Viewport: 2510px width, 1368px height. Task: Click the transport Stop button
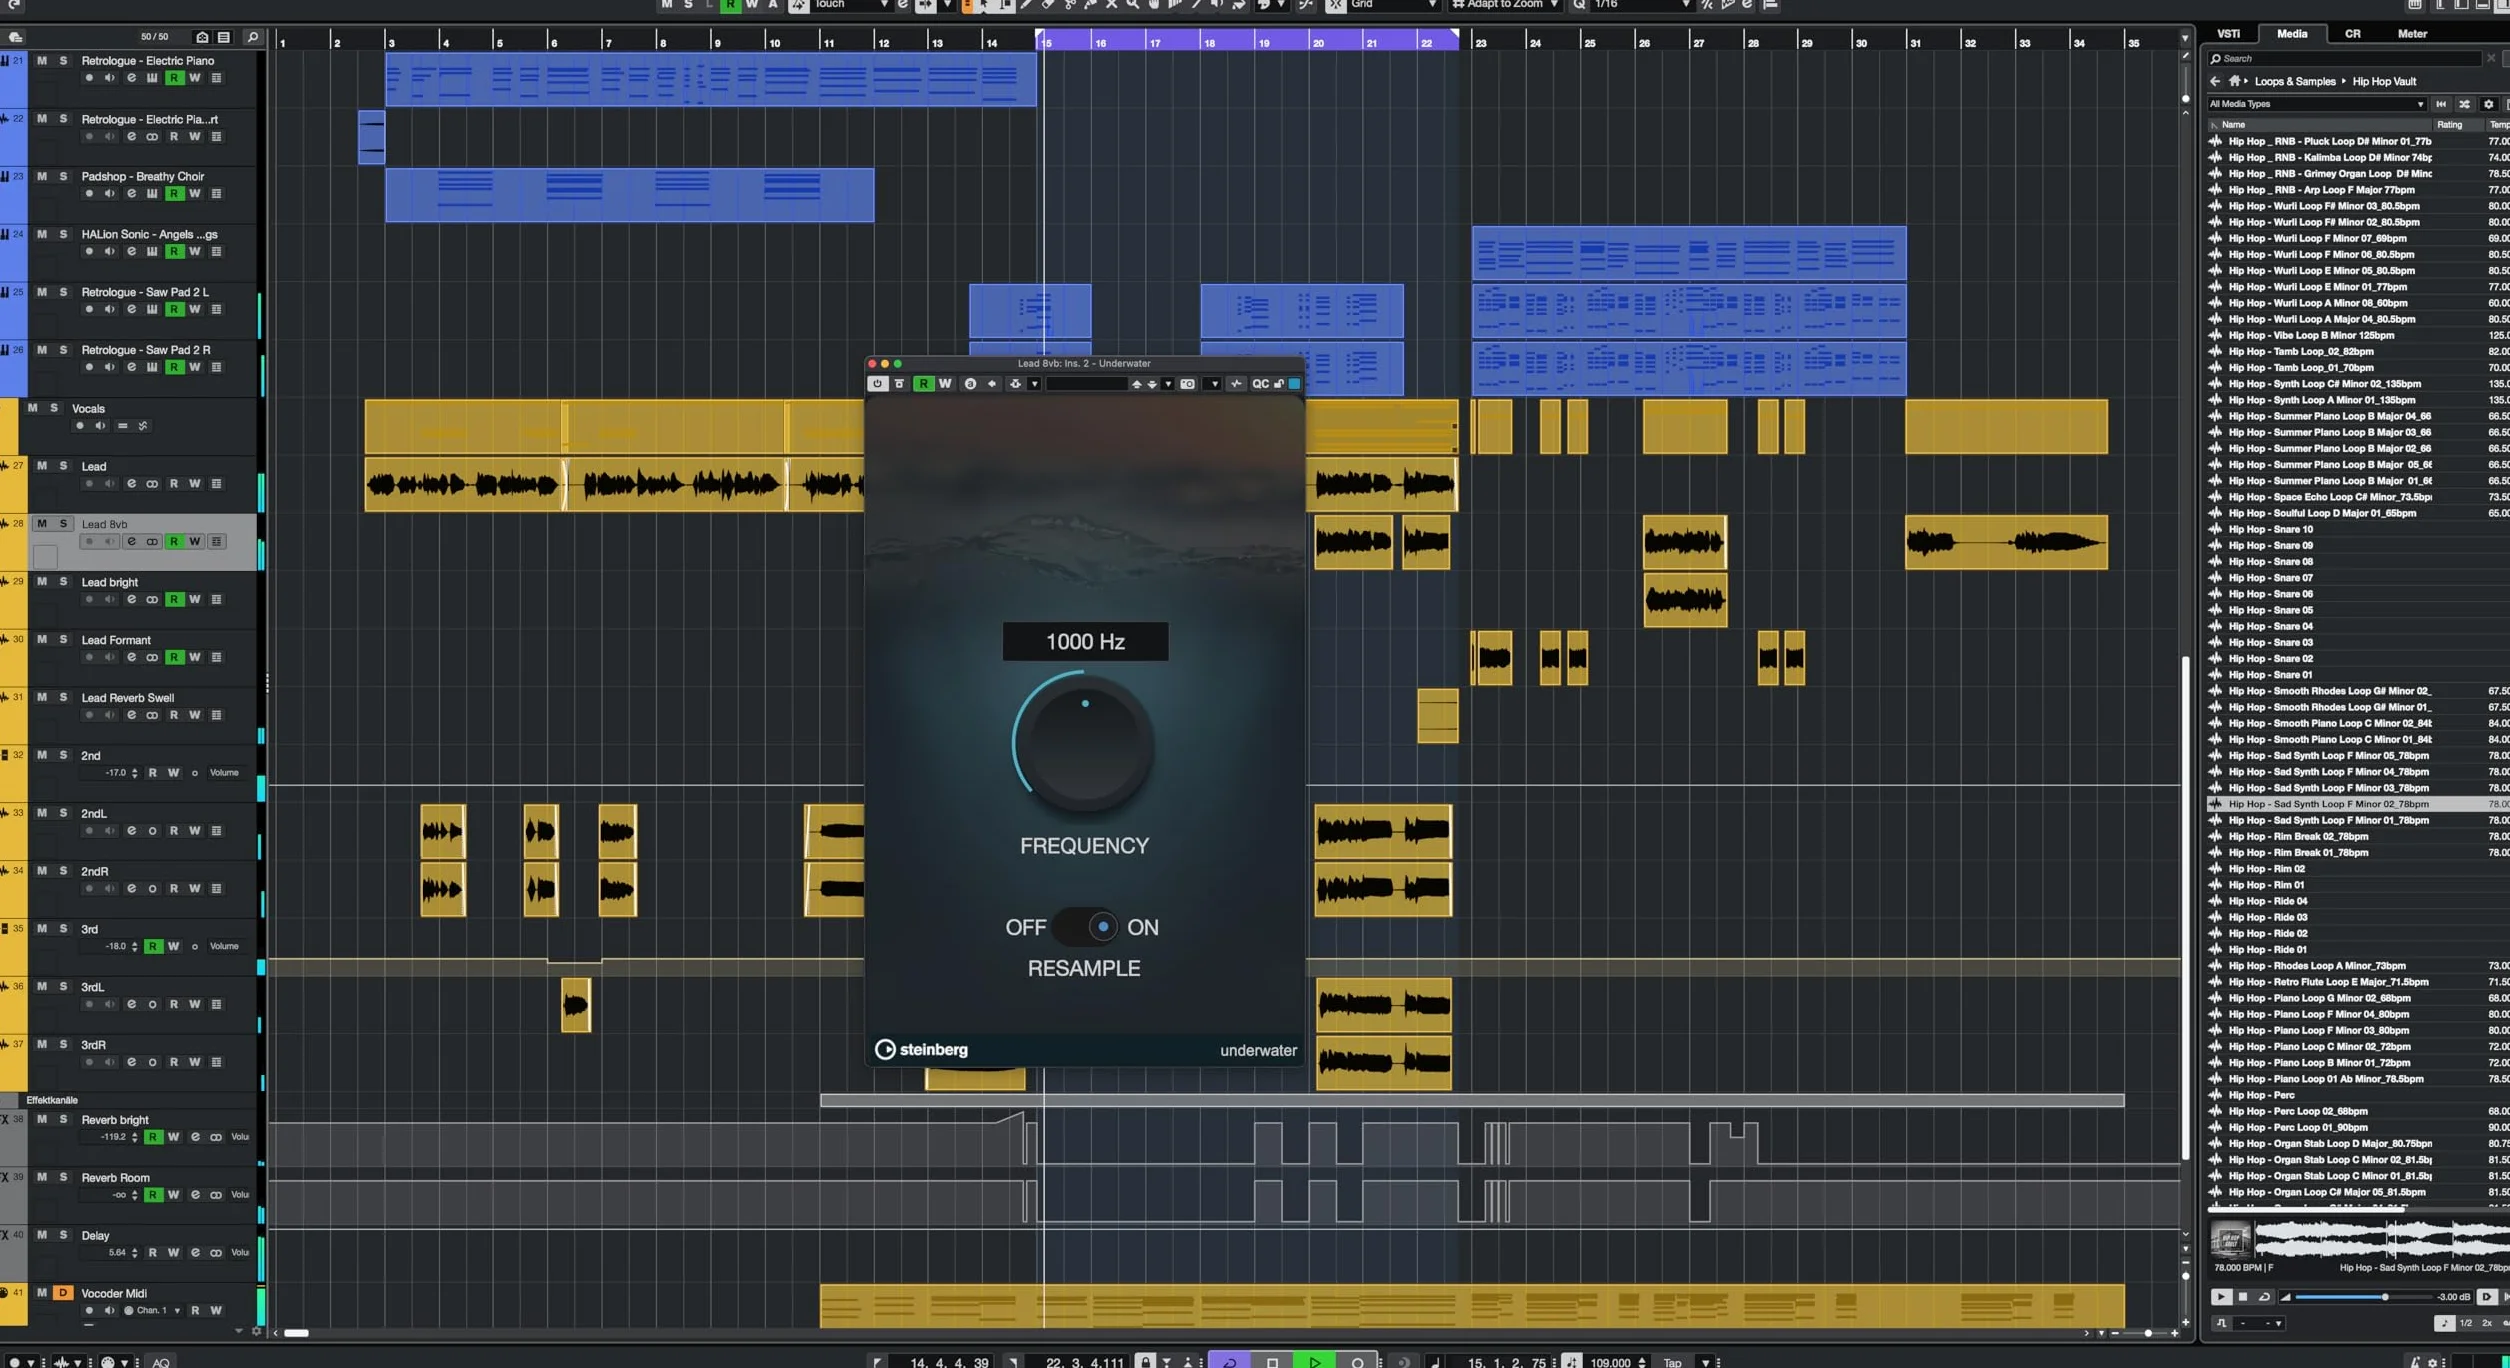(x=1272, y=1362)
